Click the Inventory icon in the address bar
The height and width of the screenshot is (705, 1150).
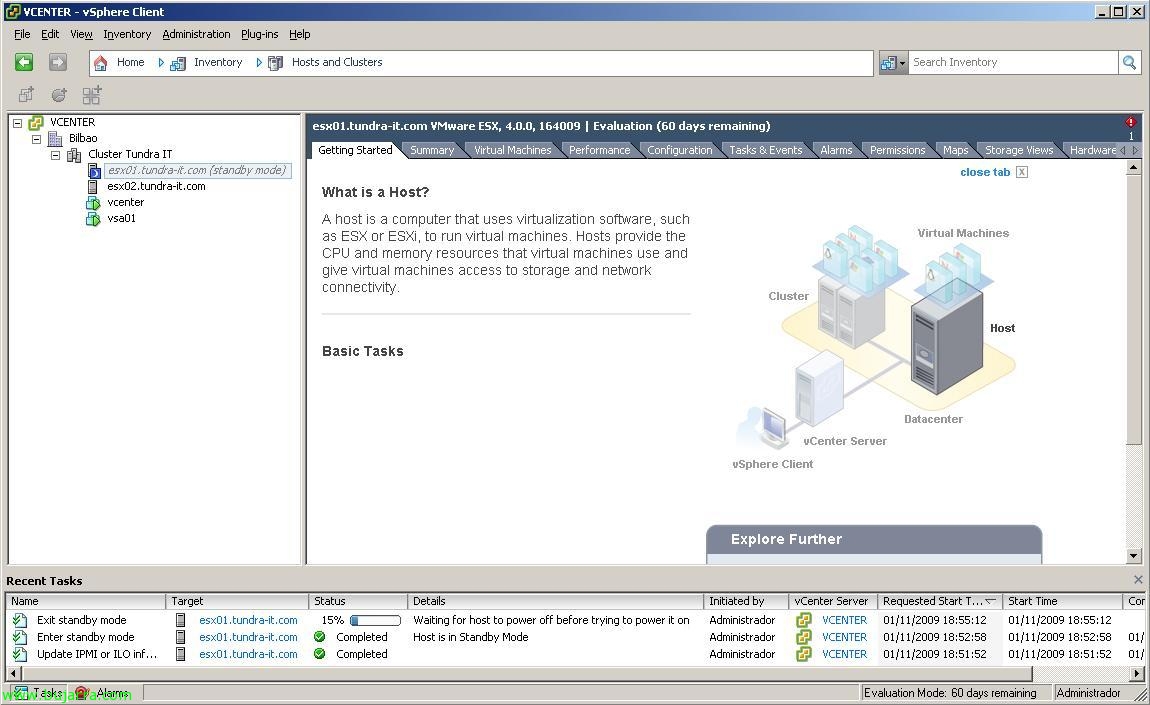click(177, 63)
